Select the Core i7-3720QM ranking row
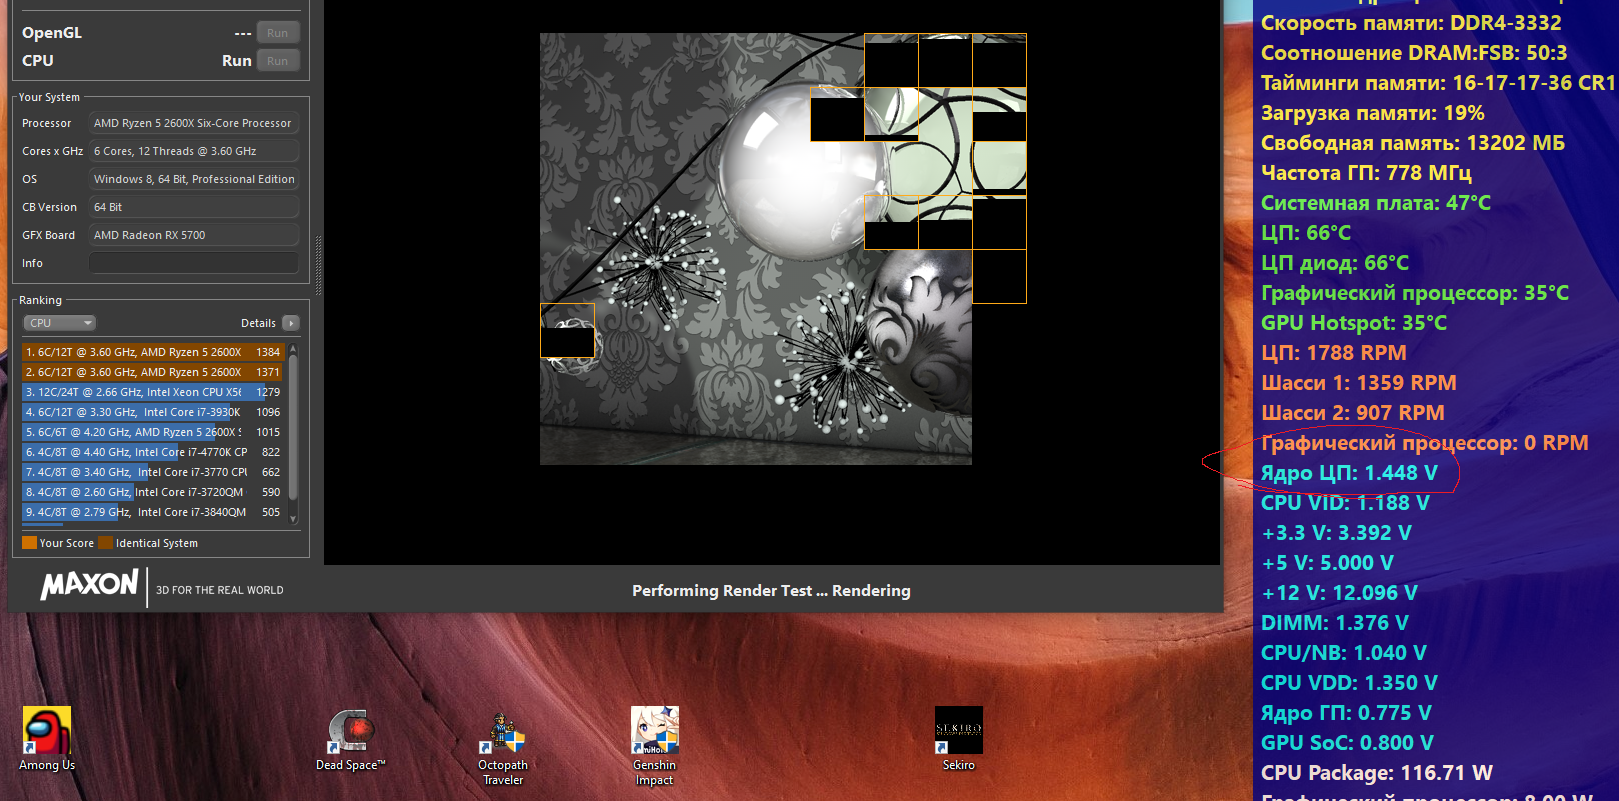The width and height of the screenshot is (1619, 801). coord(153,492)
